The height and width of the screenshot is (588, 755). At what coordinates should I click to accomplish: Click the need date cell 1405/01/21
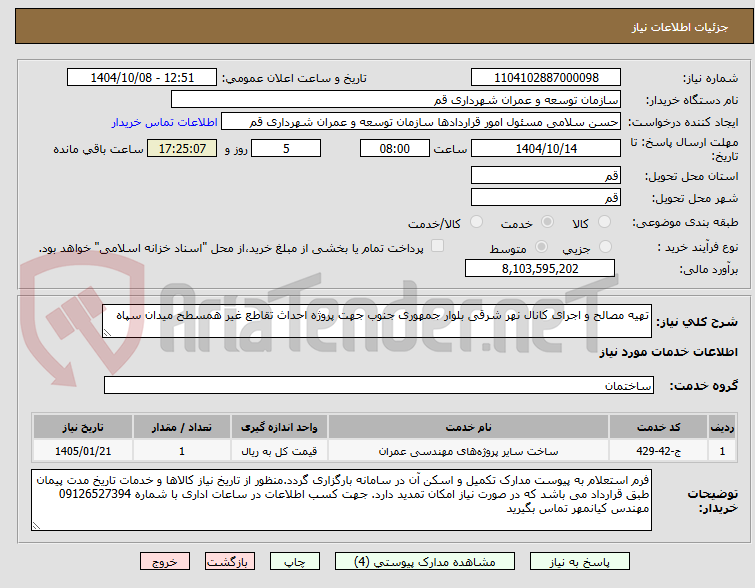83,451
